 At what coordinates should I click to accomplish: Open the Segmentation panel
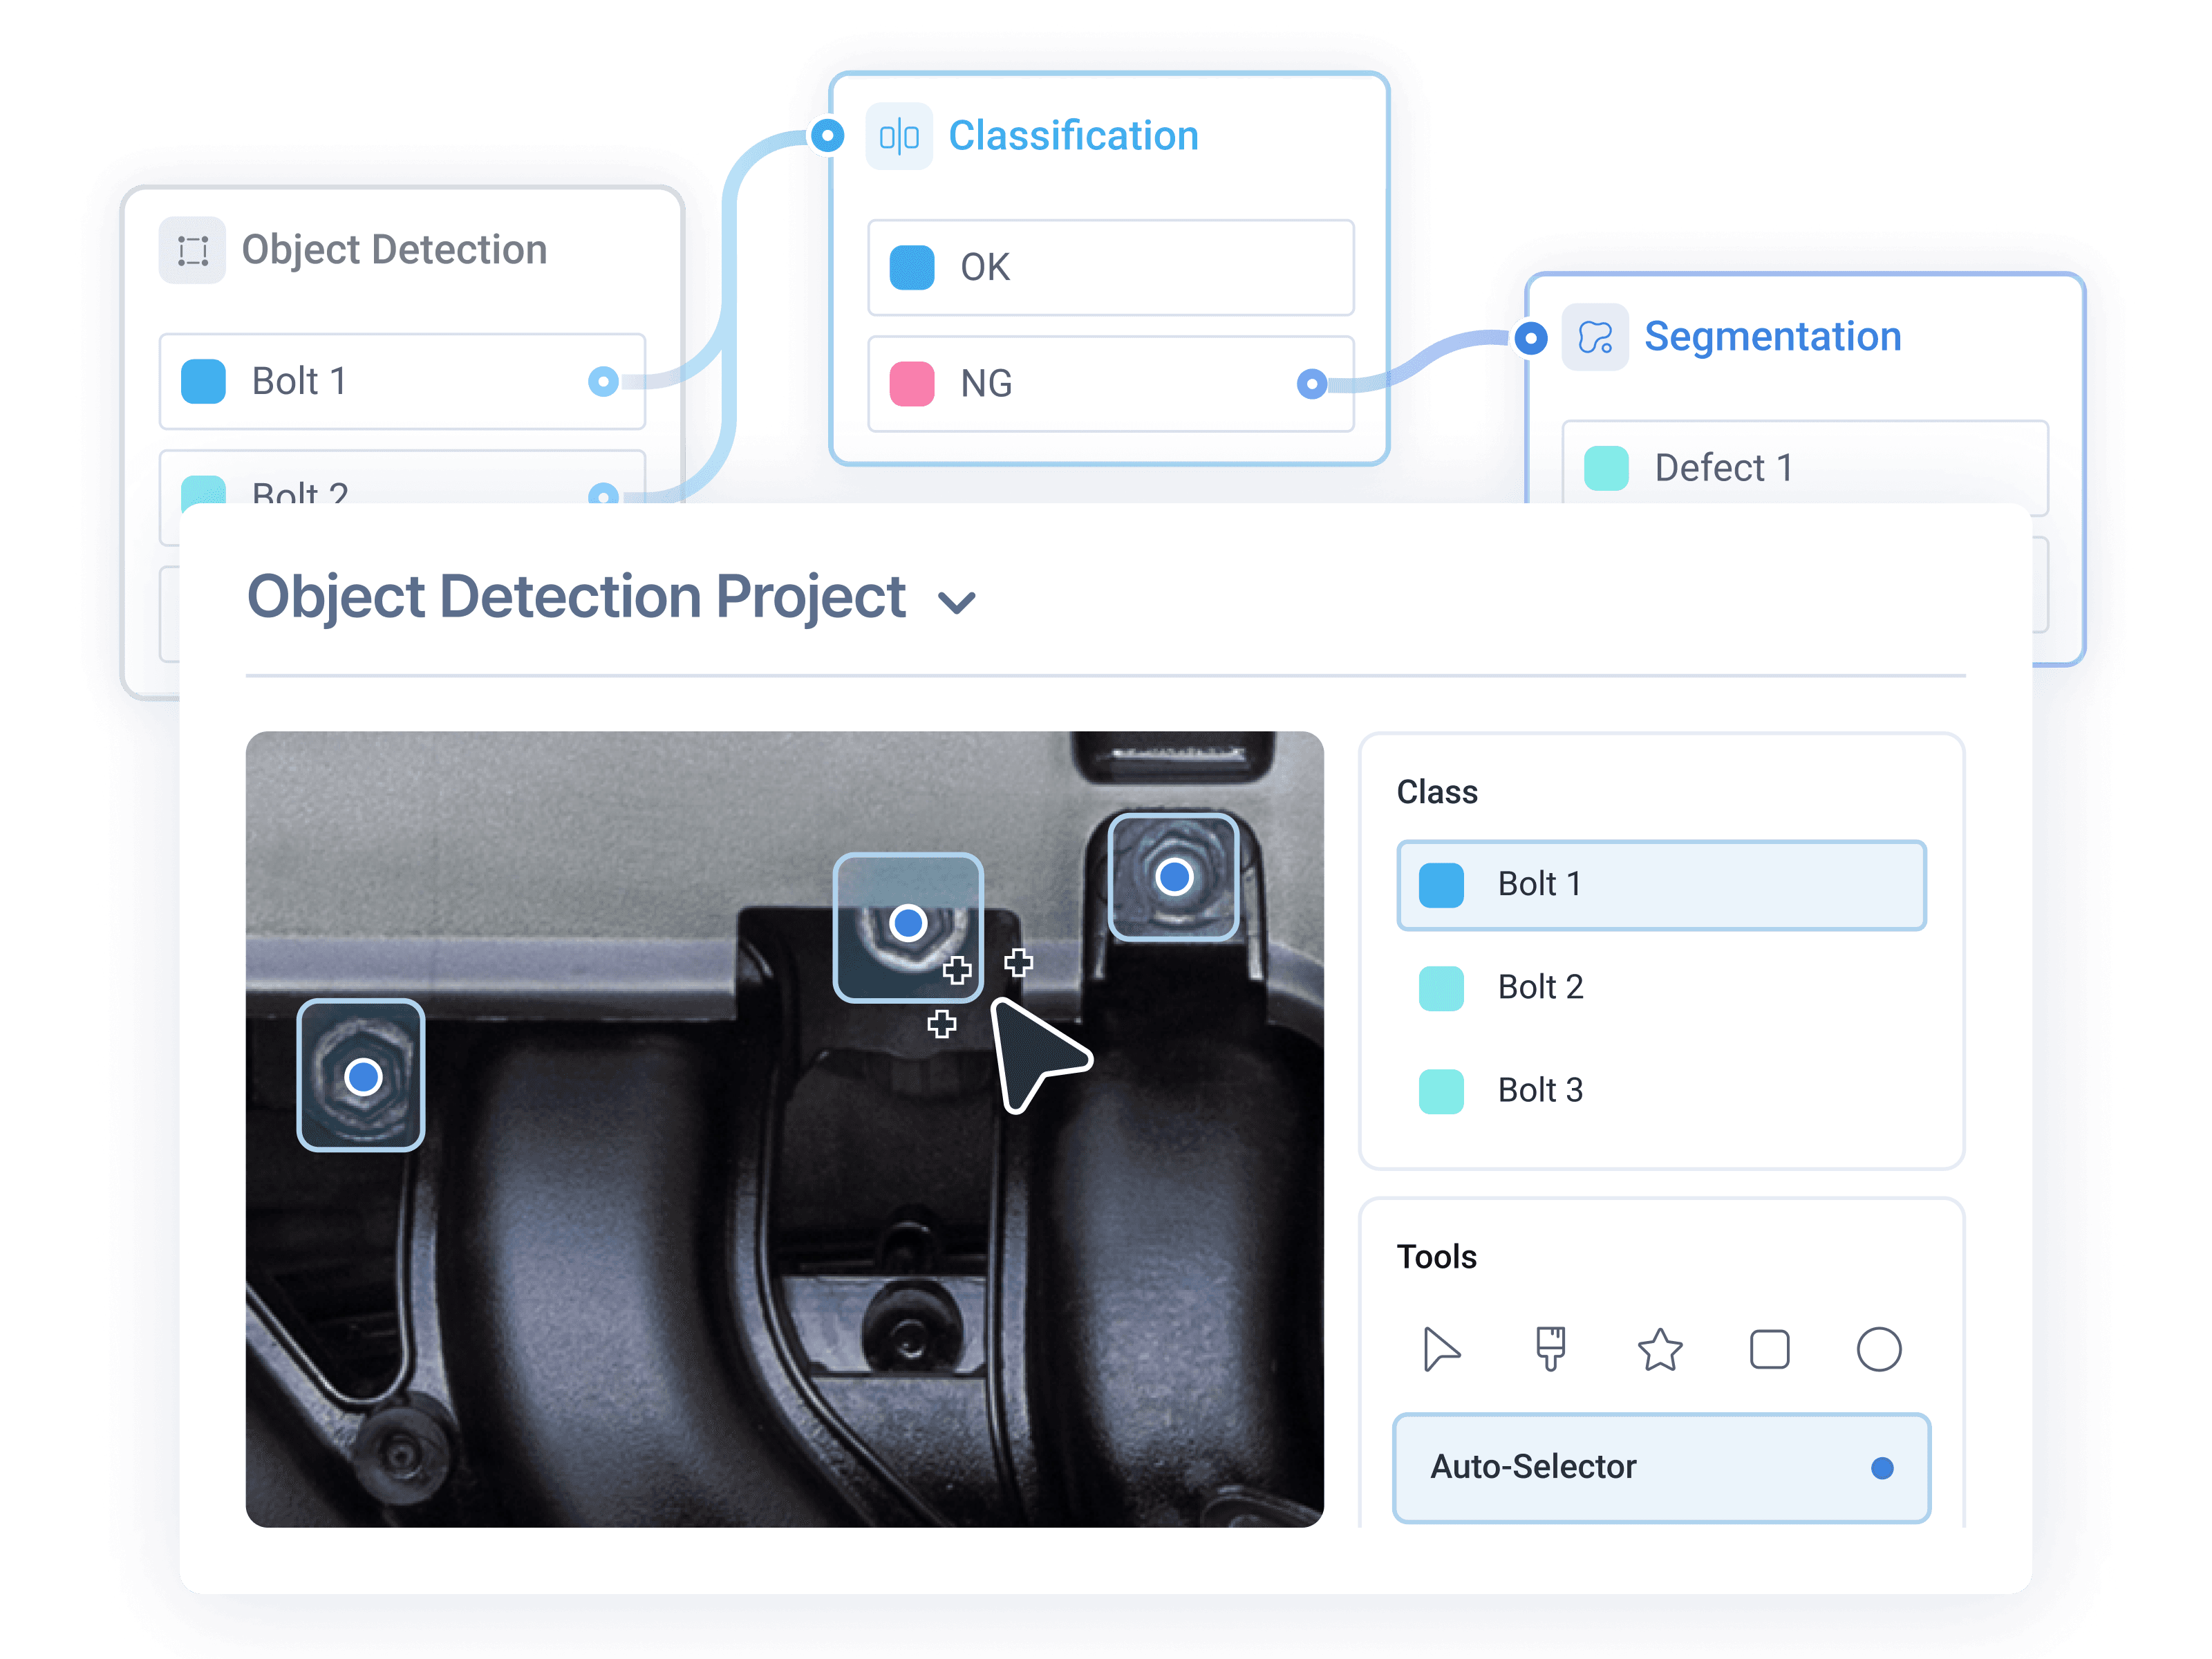tap(1772, 337)
